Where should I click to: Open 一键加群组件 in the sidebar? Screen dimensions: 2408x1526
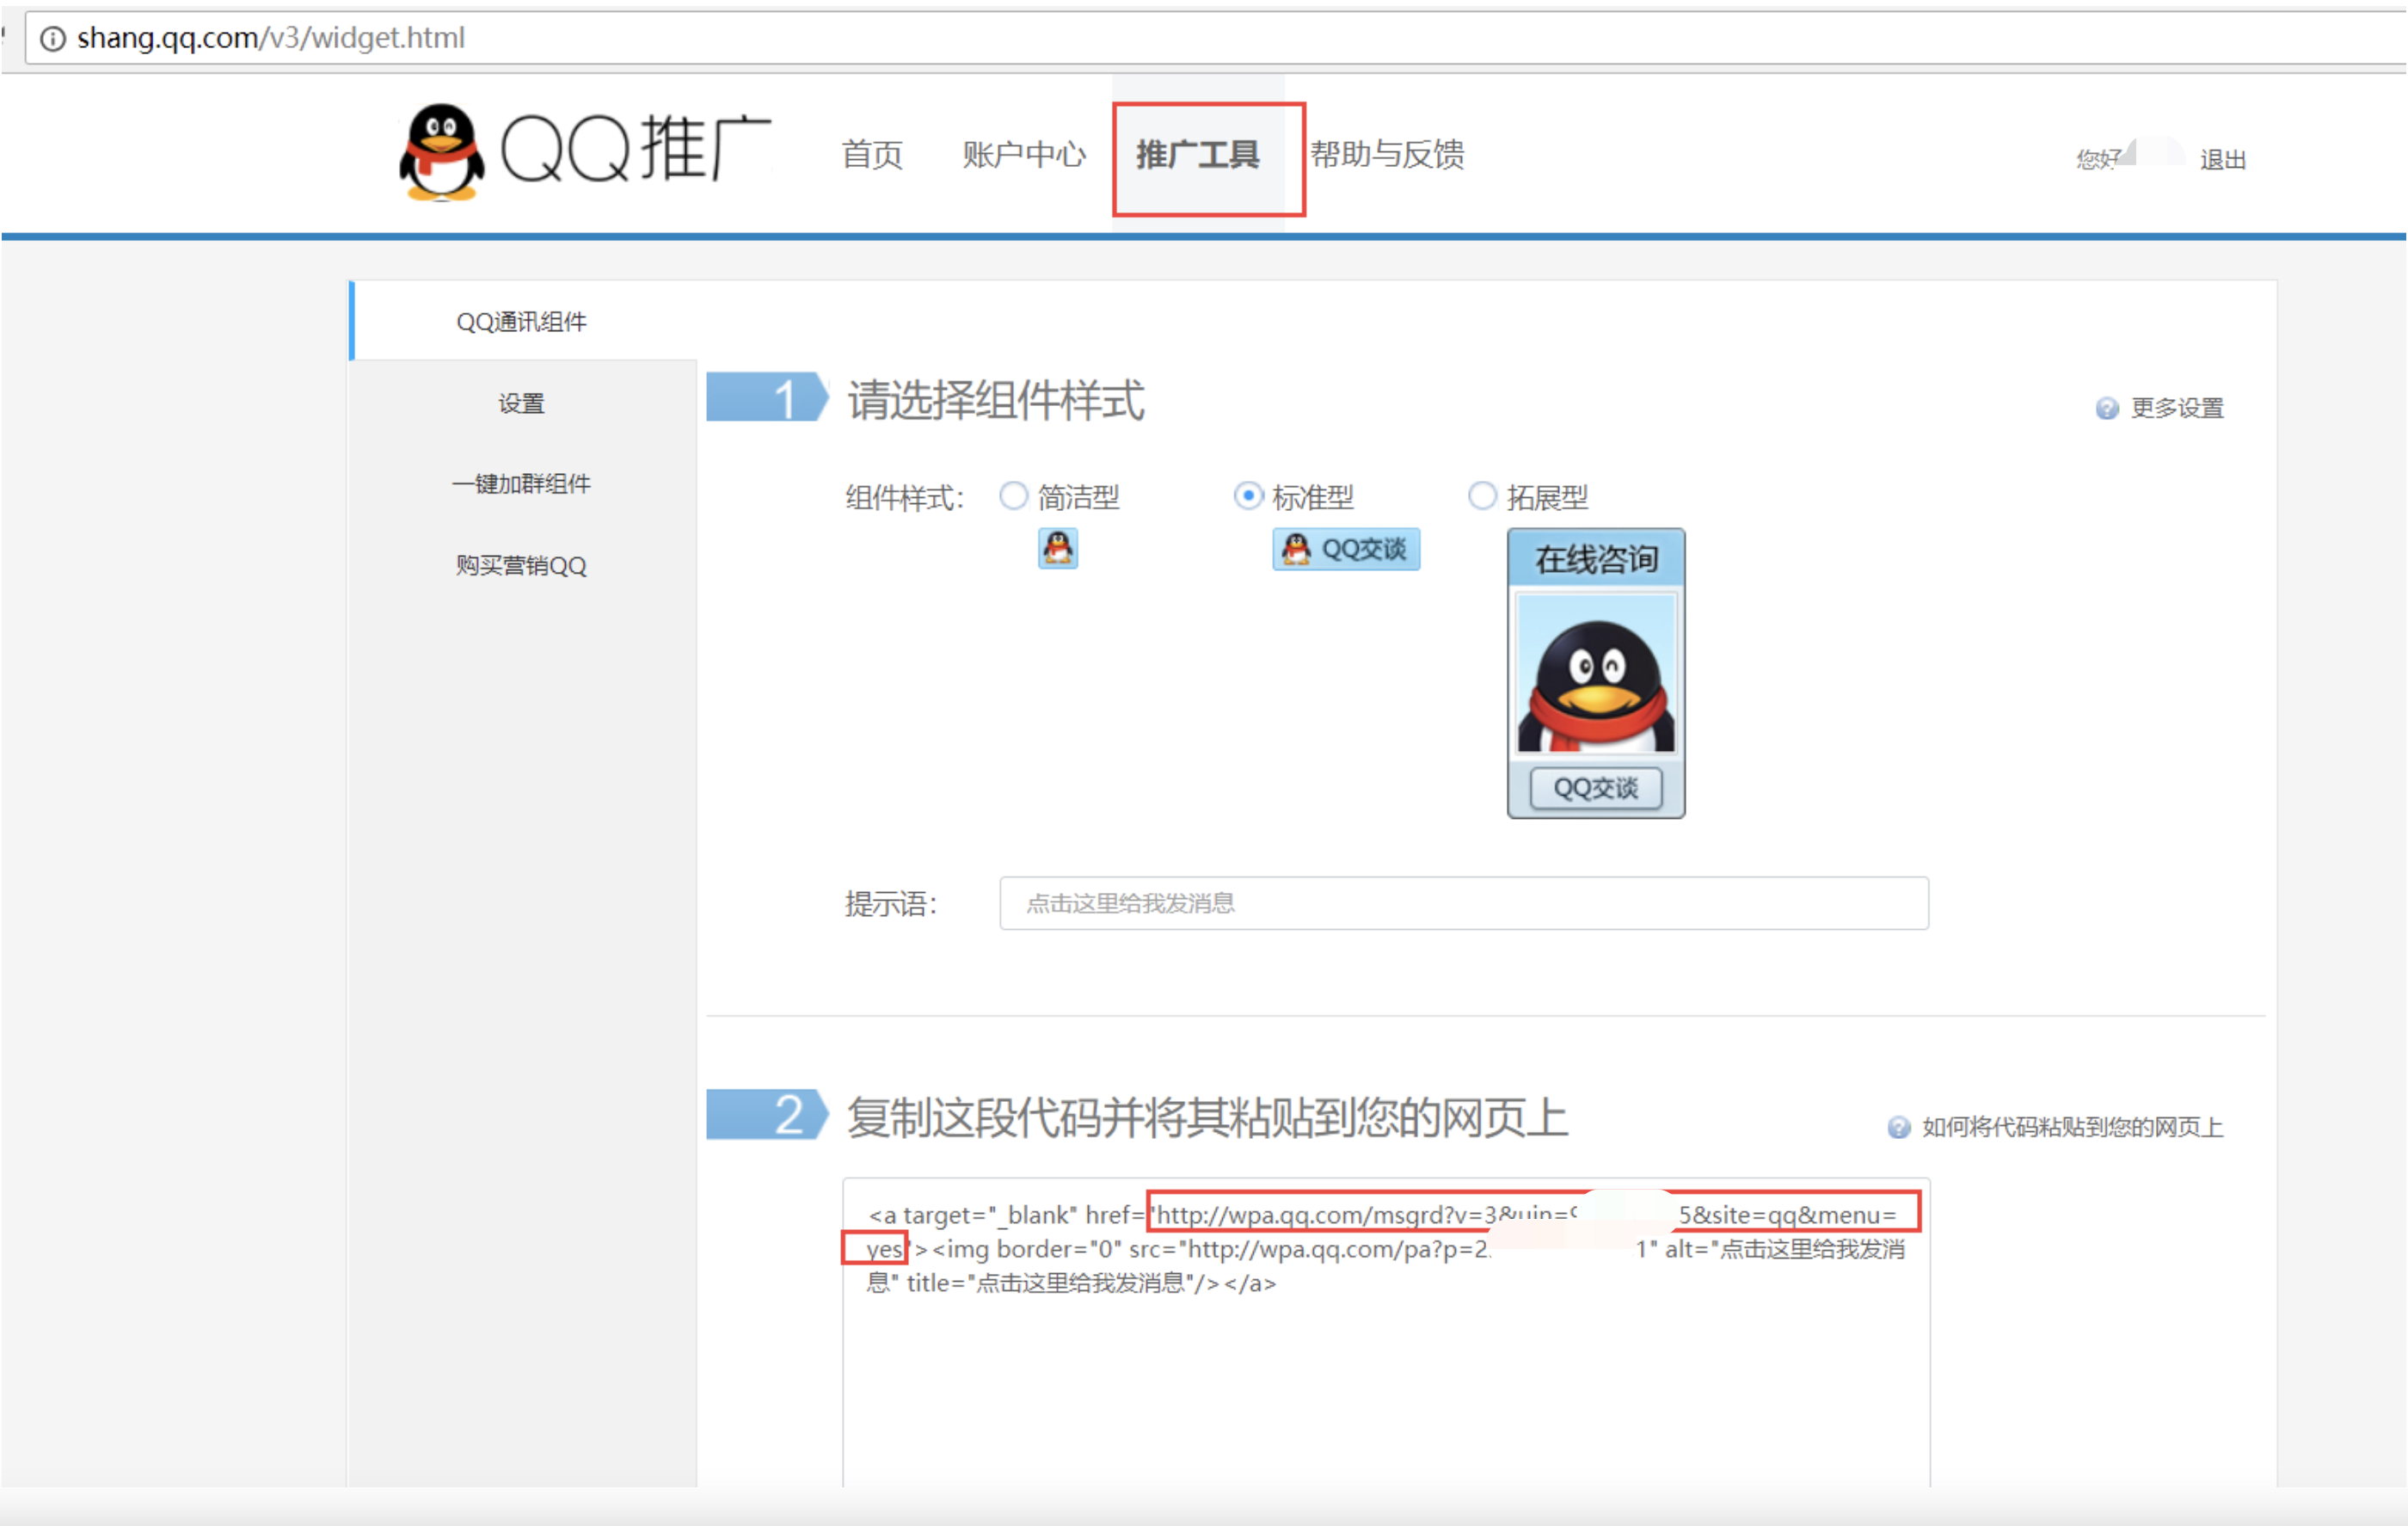pyautogui.click(x=521, y=484)
